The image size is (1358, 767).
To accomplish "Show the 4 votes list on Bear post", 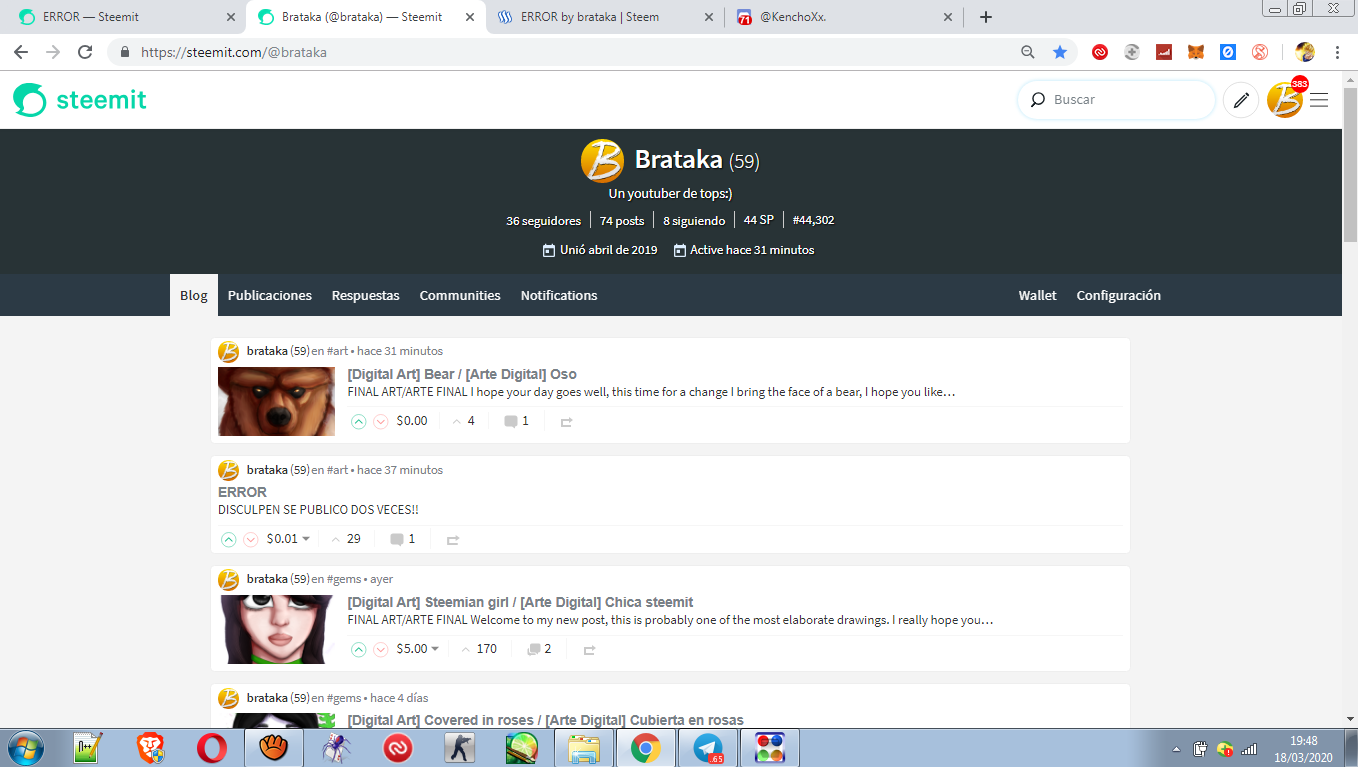I will [464, 421].
